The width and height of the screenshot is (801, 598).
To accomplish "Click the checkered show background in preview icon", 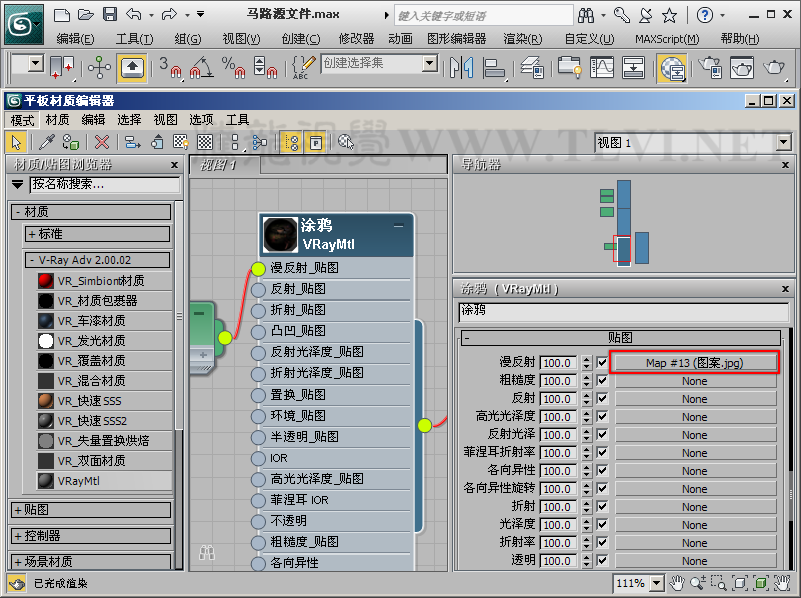I will coord(205,142).
